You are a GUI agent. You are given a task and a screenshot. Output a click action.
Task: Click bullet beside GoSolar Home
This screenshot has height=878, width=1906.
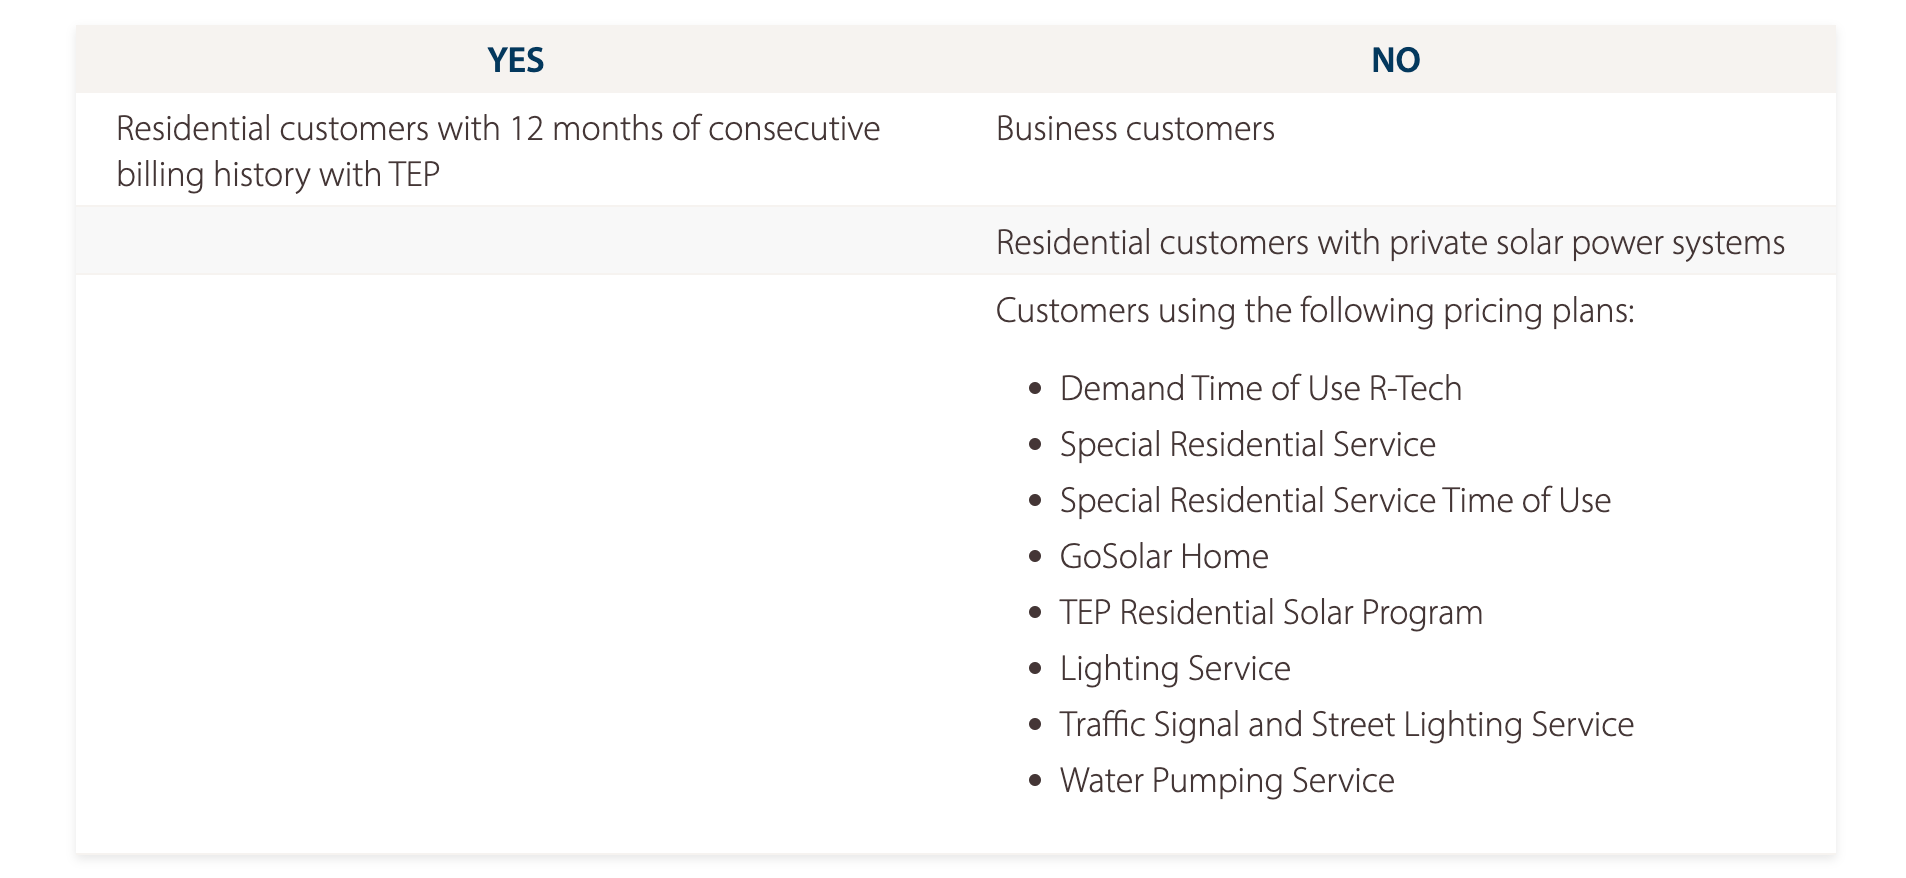[1035, 556]
